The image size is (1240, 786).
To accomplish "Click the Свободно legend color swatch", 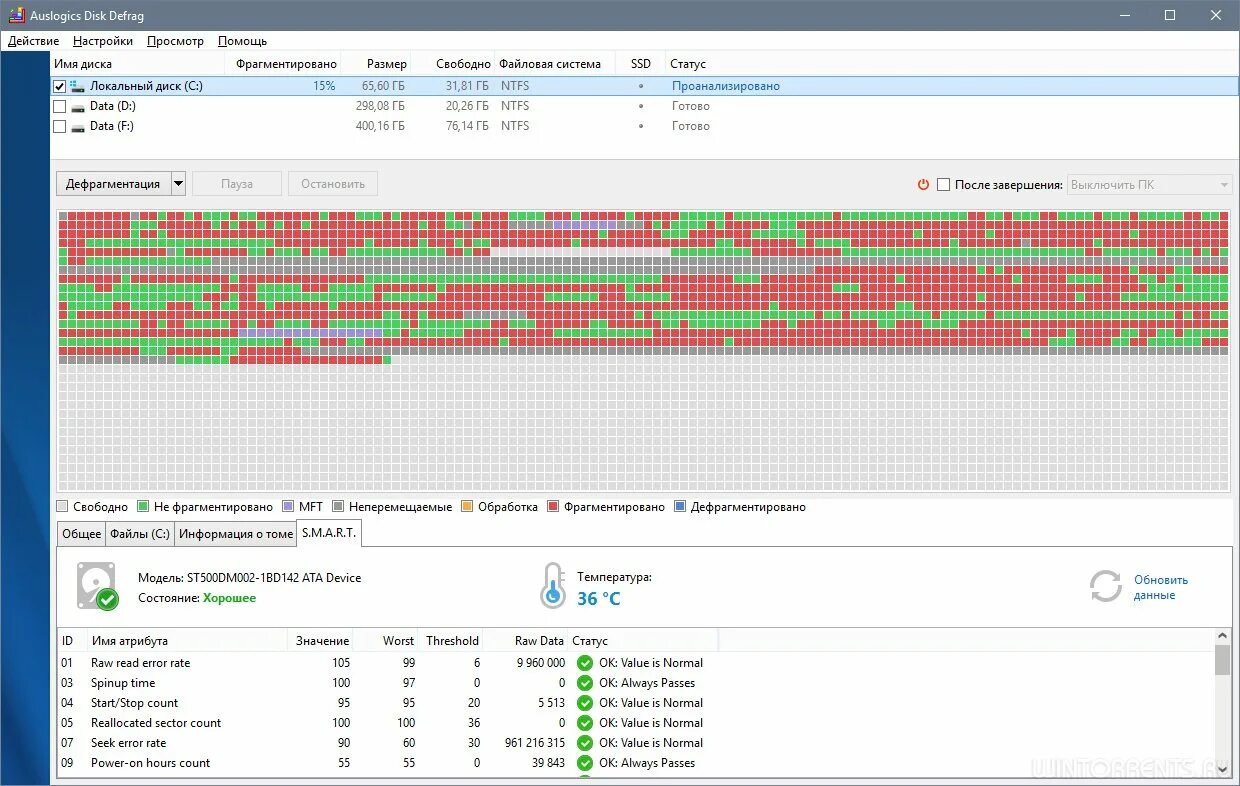I will point(63,507).
